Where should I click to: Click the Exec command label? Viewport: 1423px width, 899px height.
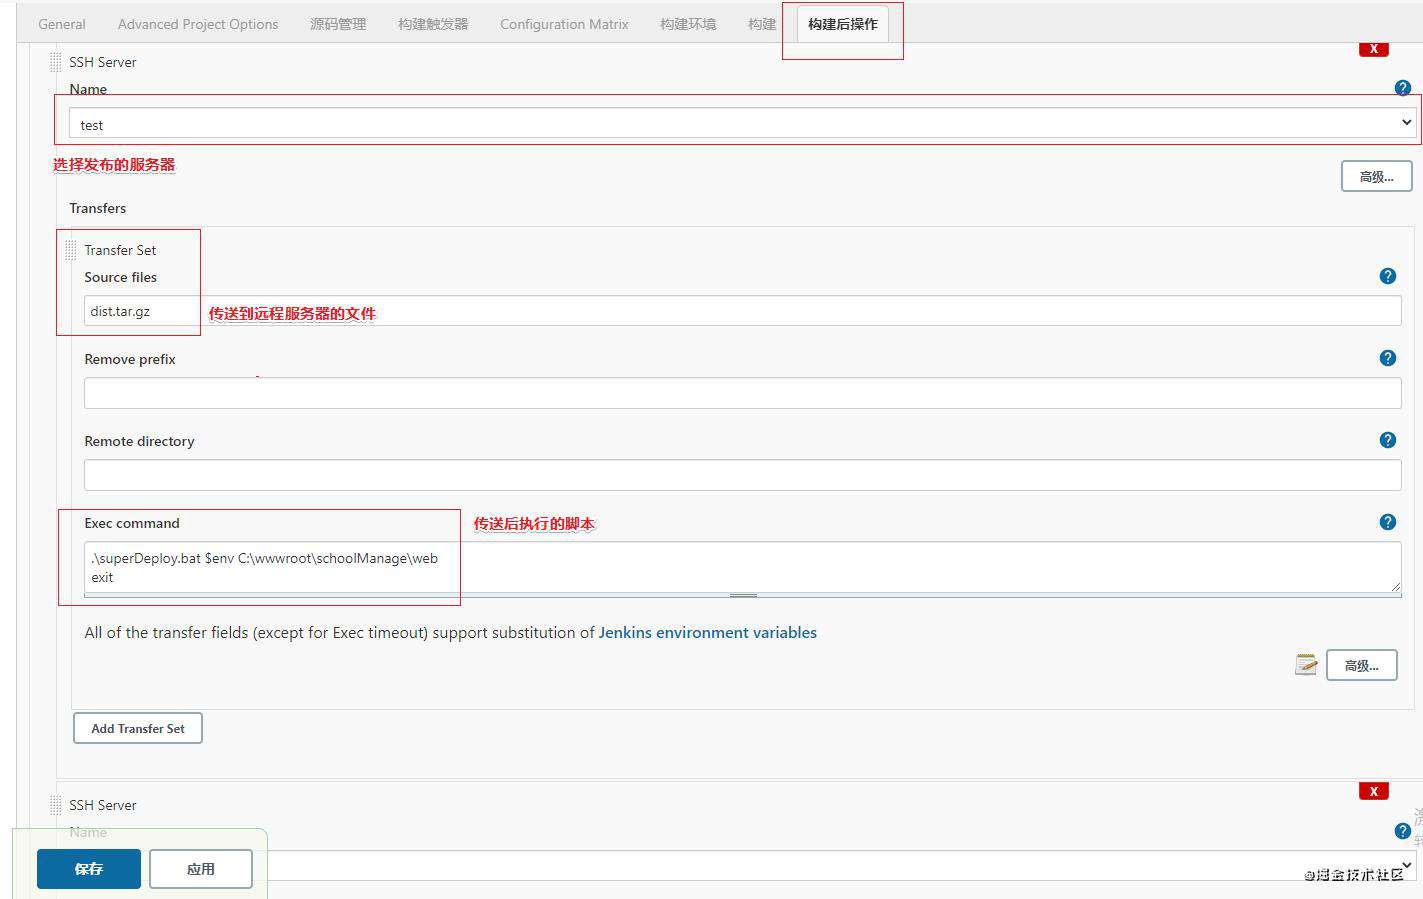click(x=132, y=523)
